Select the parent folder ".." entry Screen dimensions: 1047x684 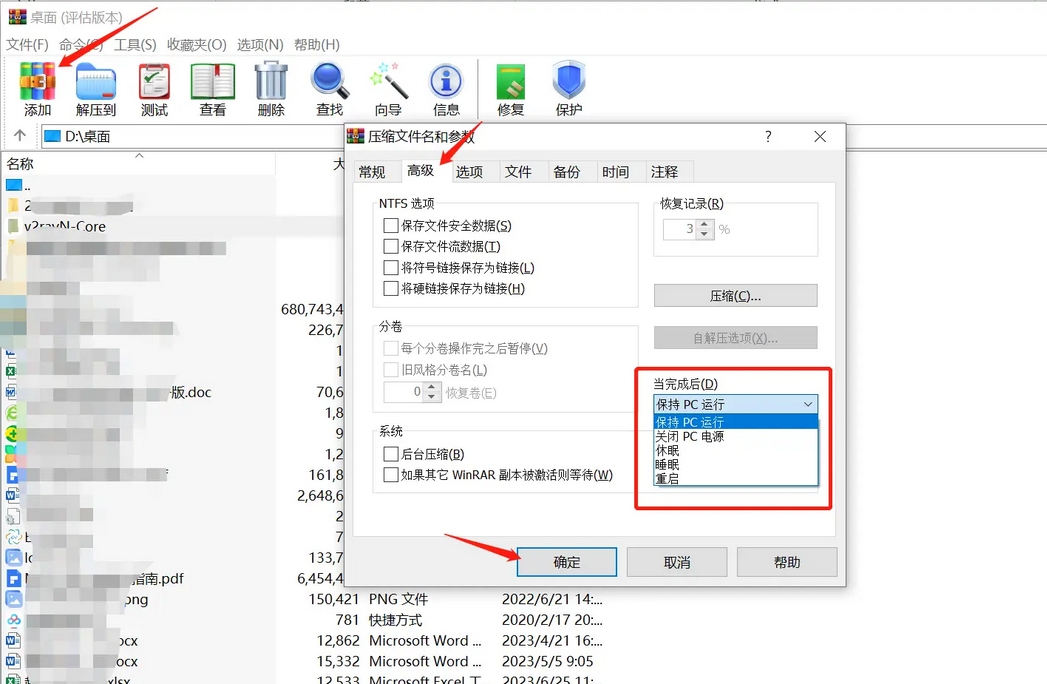pos(19,186)
